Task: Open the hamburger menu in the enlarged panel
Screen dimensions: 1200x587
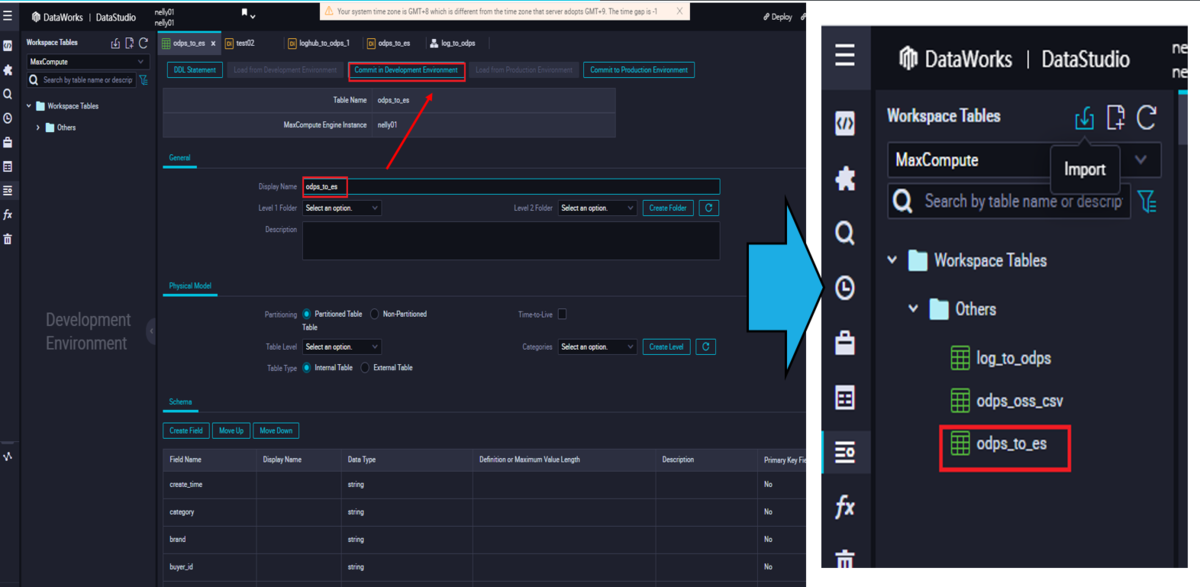Action: coord(845,55)
